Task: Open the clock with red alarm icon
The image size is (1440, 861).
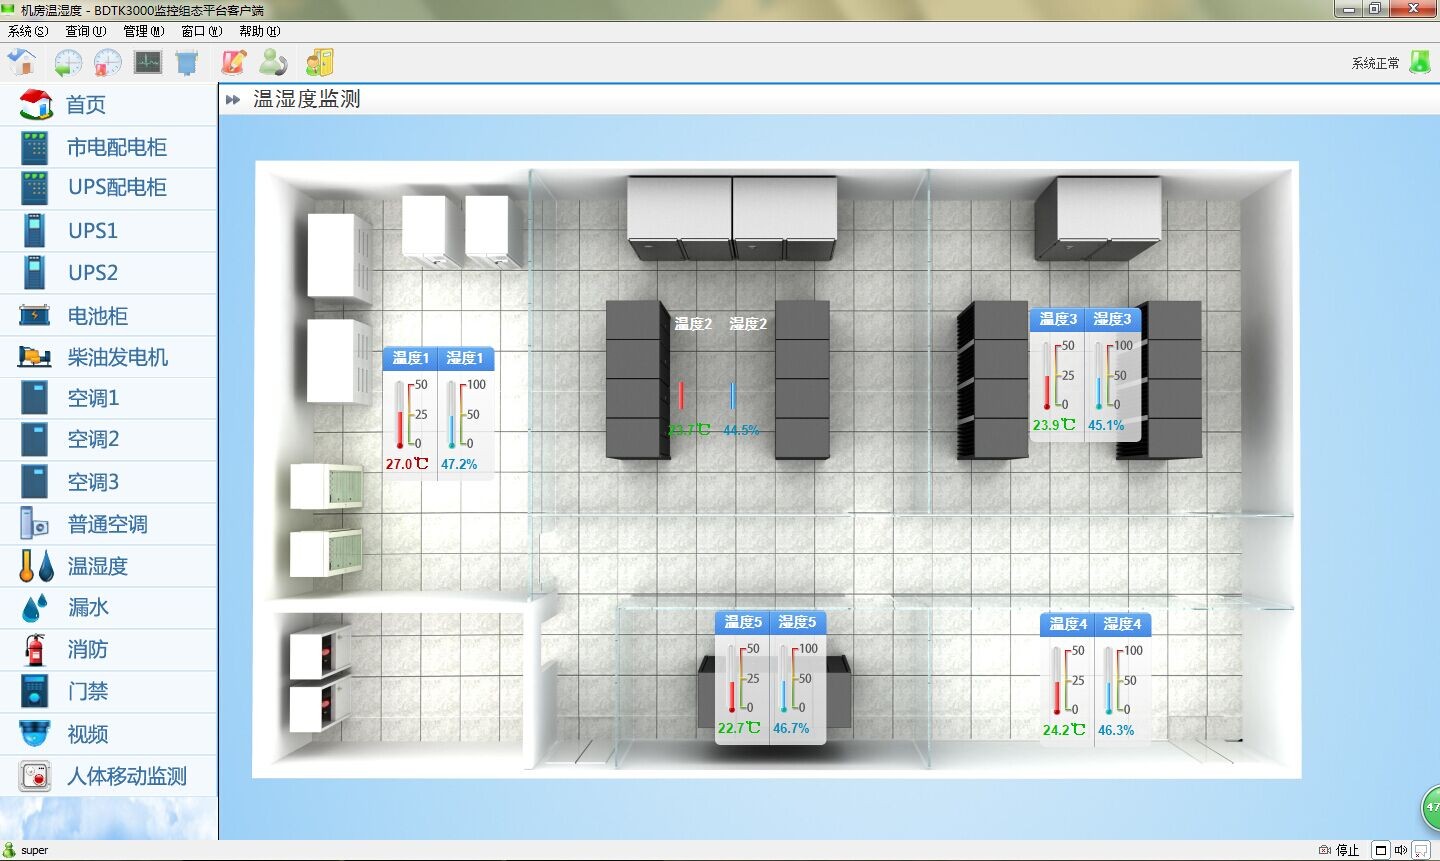Action: tap(107, 63)
